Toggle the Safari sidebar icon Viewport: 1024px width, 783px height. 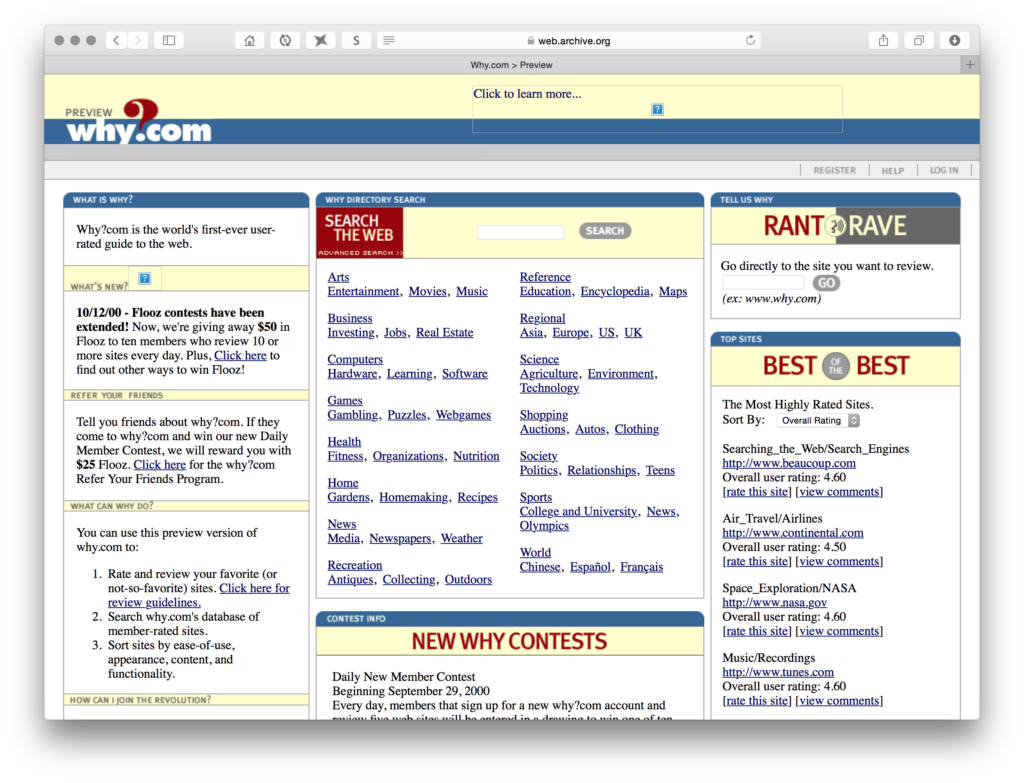pos(168,40)
